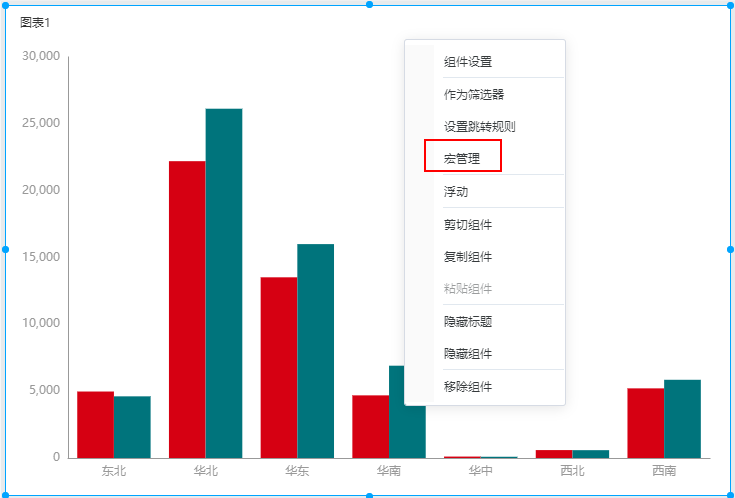Click the teal 西南 bar
This screenshot has width=735, height=498.
coord(682,419)
